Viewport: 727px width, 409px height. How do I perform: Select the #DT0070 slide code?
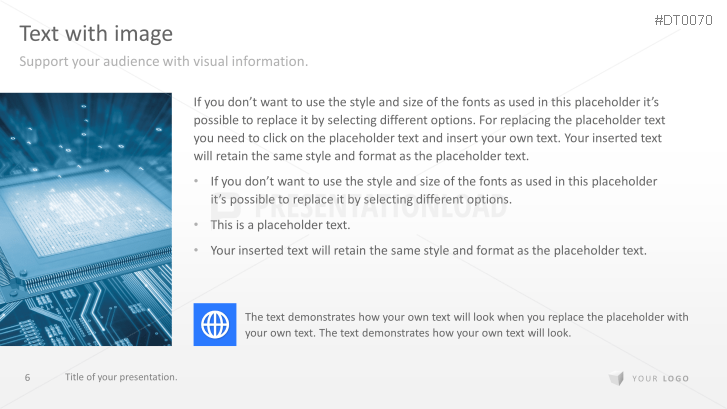pyautogui.click(x=683, y=20)
